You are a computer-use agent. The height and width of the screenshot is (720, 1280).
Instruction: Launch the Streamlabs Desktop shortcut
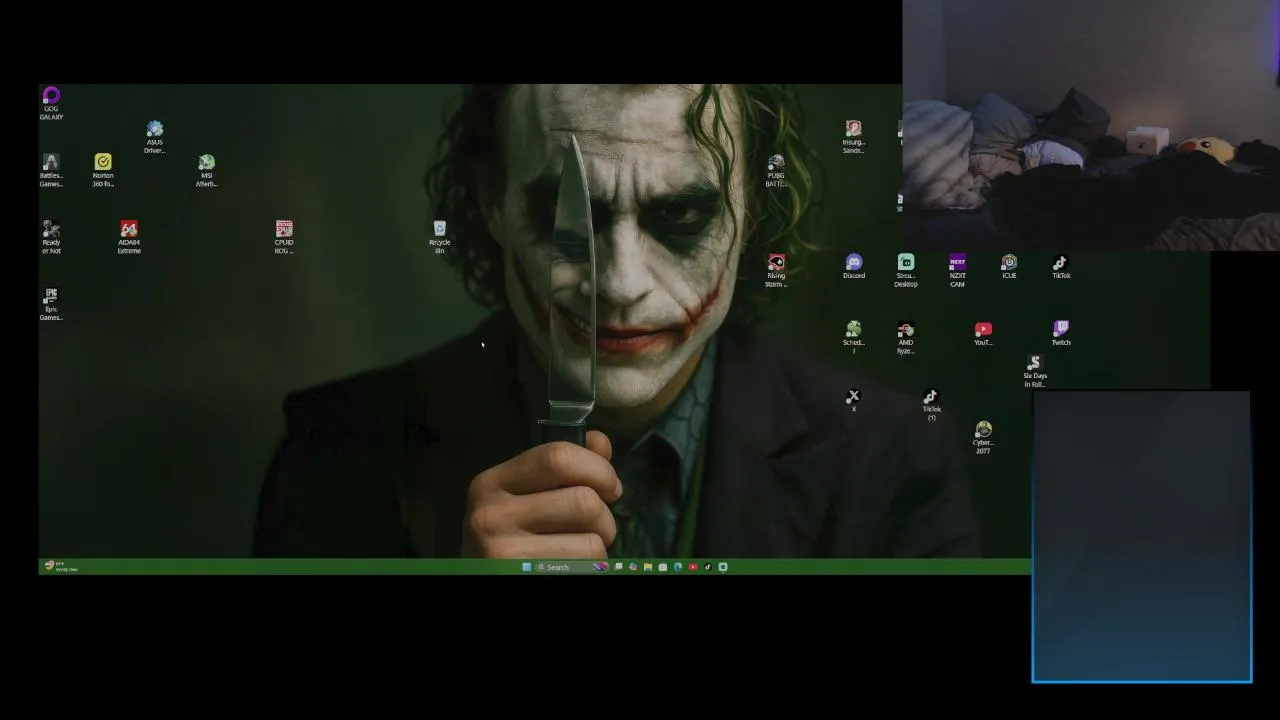point(905,270)
